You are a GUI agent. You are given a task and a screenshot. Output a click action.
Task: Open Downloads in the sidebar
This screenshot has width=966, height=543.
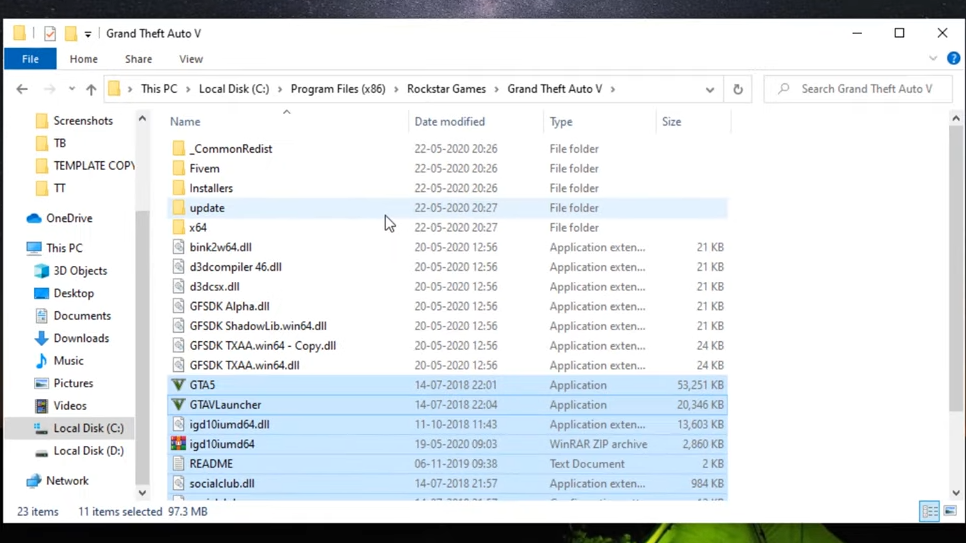point(81,338)
